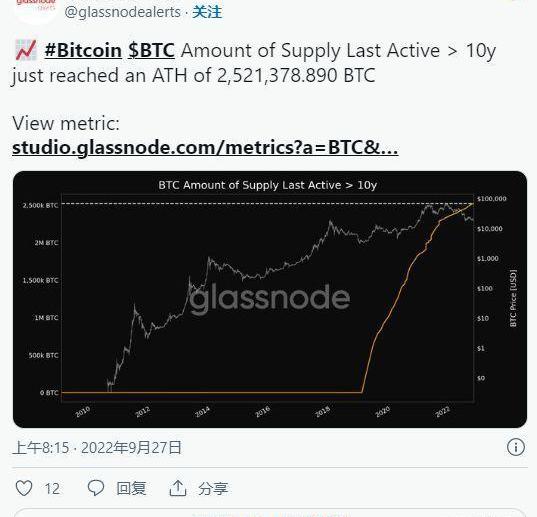Click the heart like icon
This screenshot has width=537, height=517.
[24, 488]
